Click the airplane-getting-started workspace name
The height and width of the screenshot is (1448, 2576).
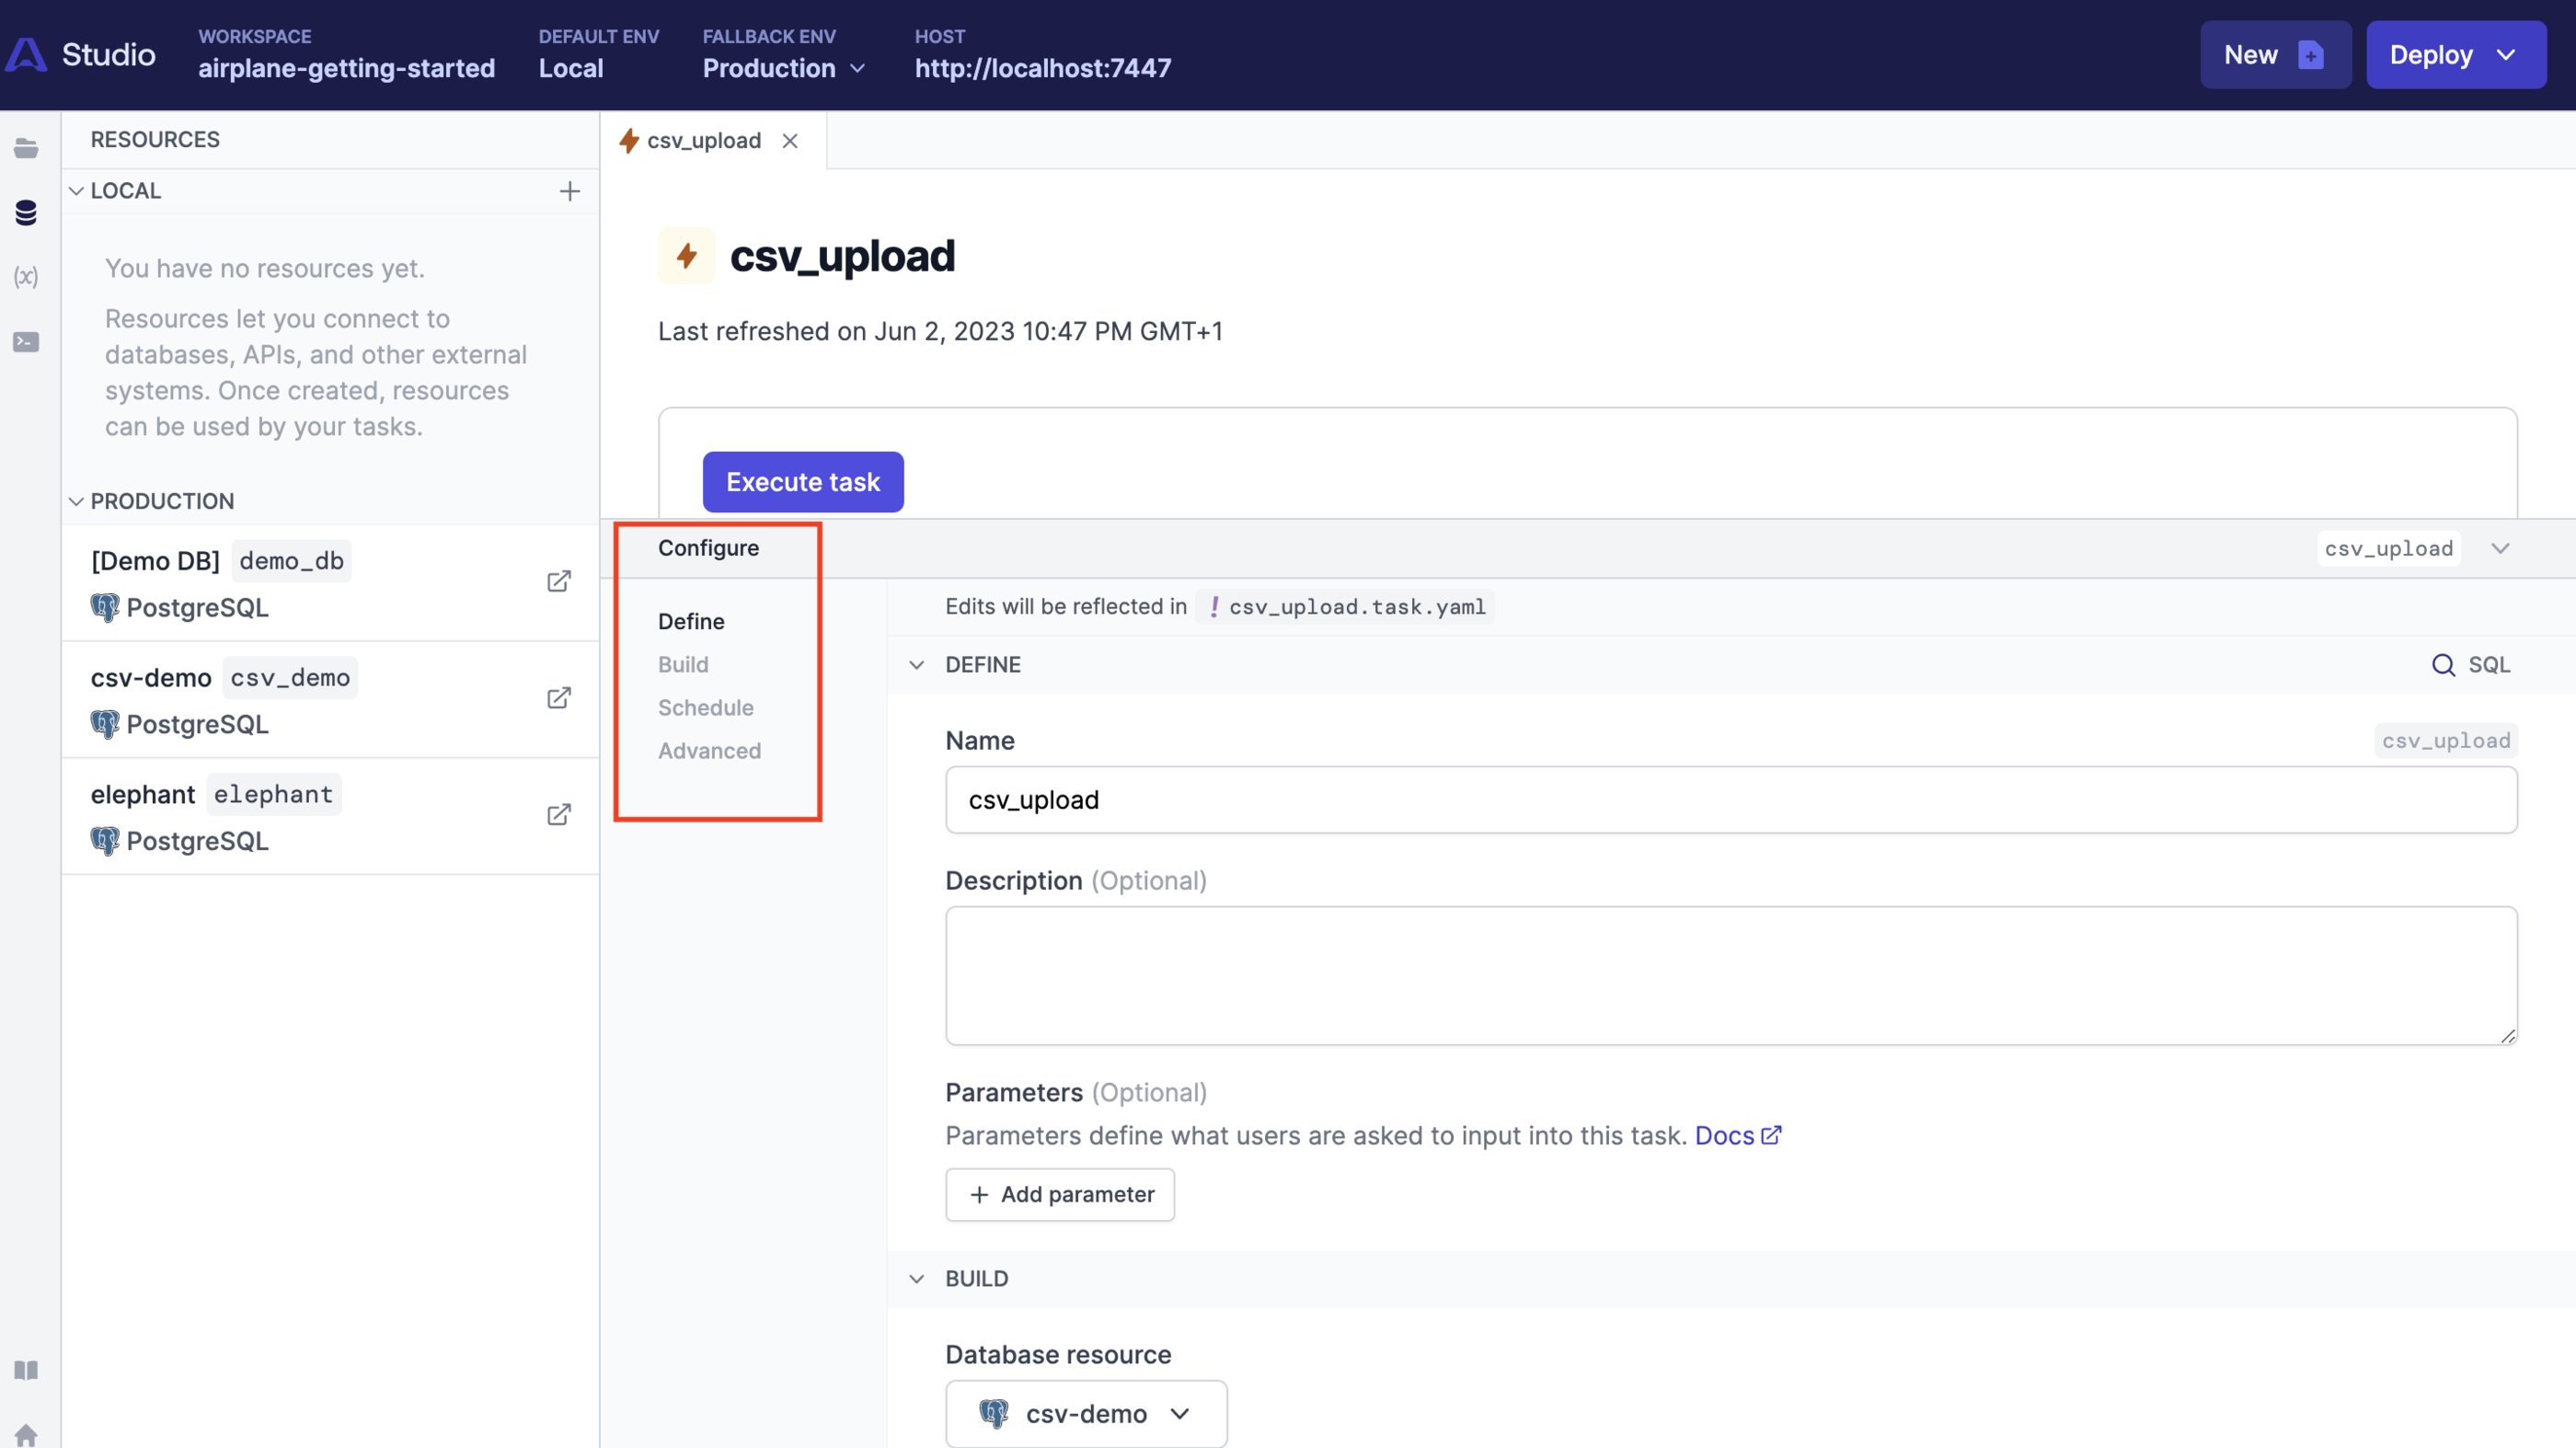click(x=346, y=68)
